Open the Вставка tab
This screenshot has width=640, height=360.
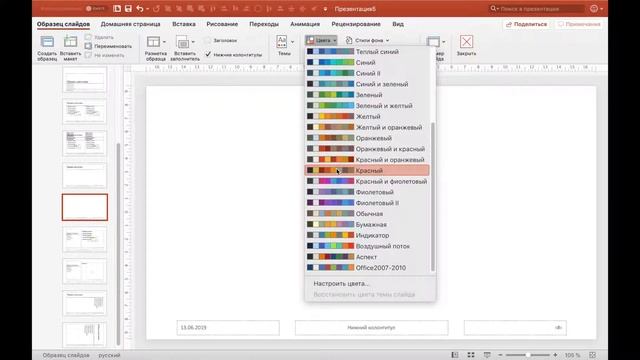[184, 24]
